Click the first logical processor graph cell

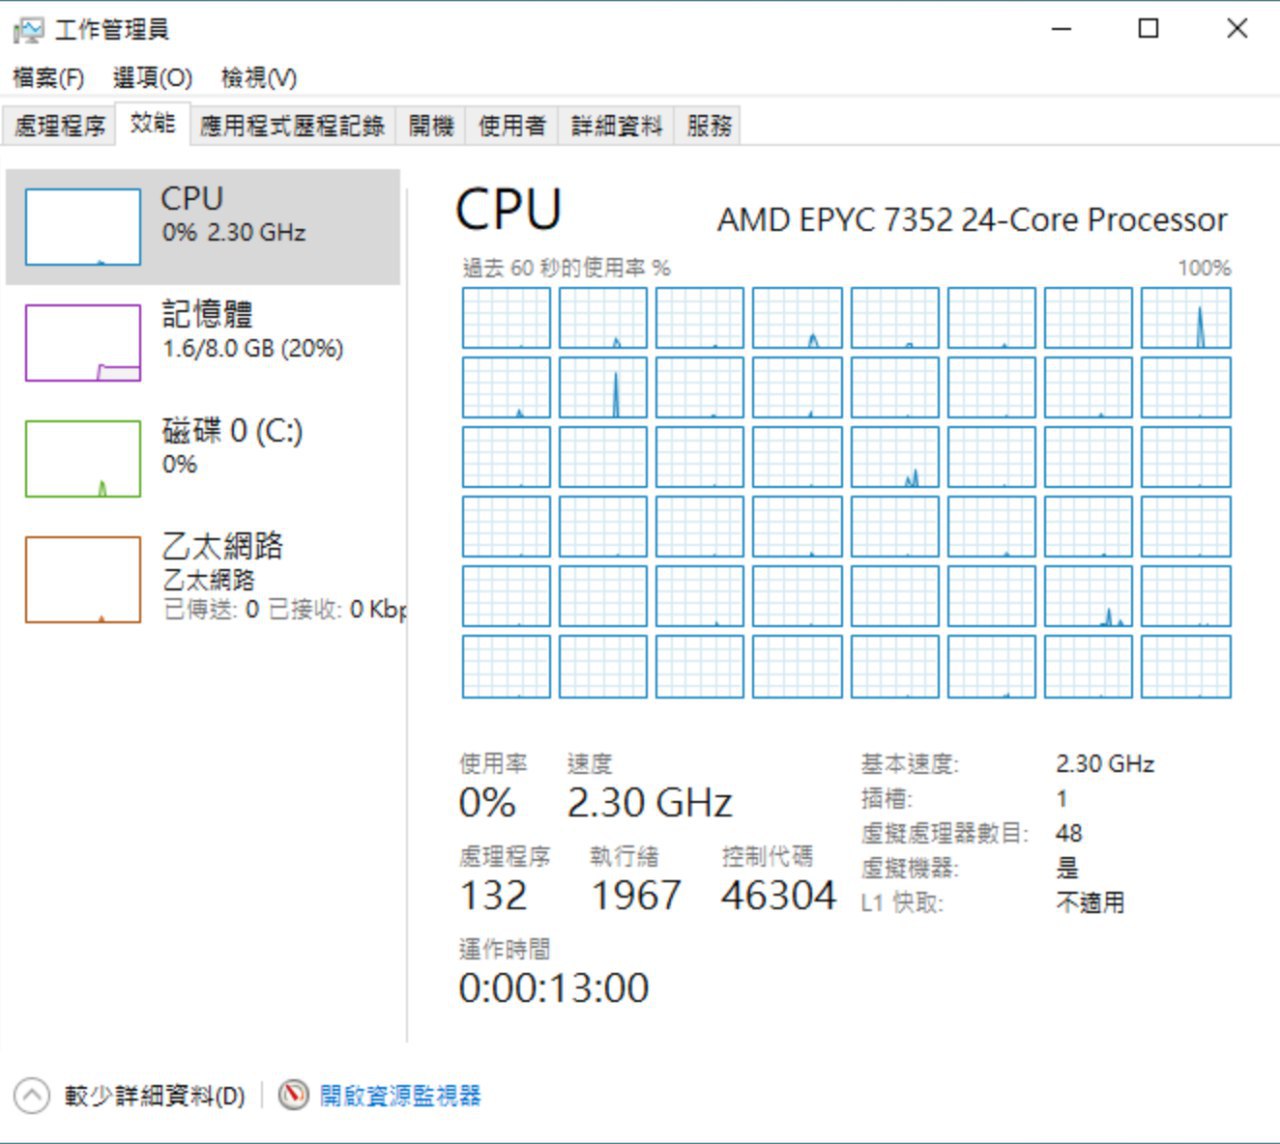[506, 318]
